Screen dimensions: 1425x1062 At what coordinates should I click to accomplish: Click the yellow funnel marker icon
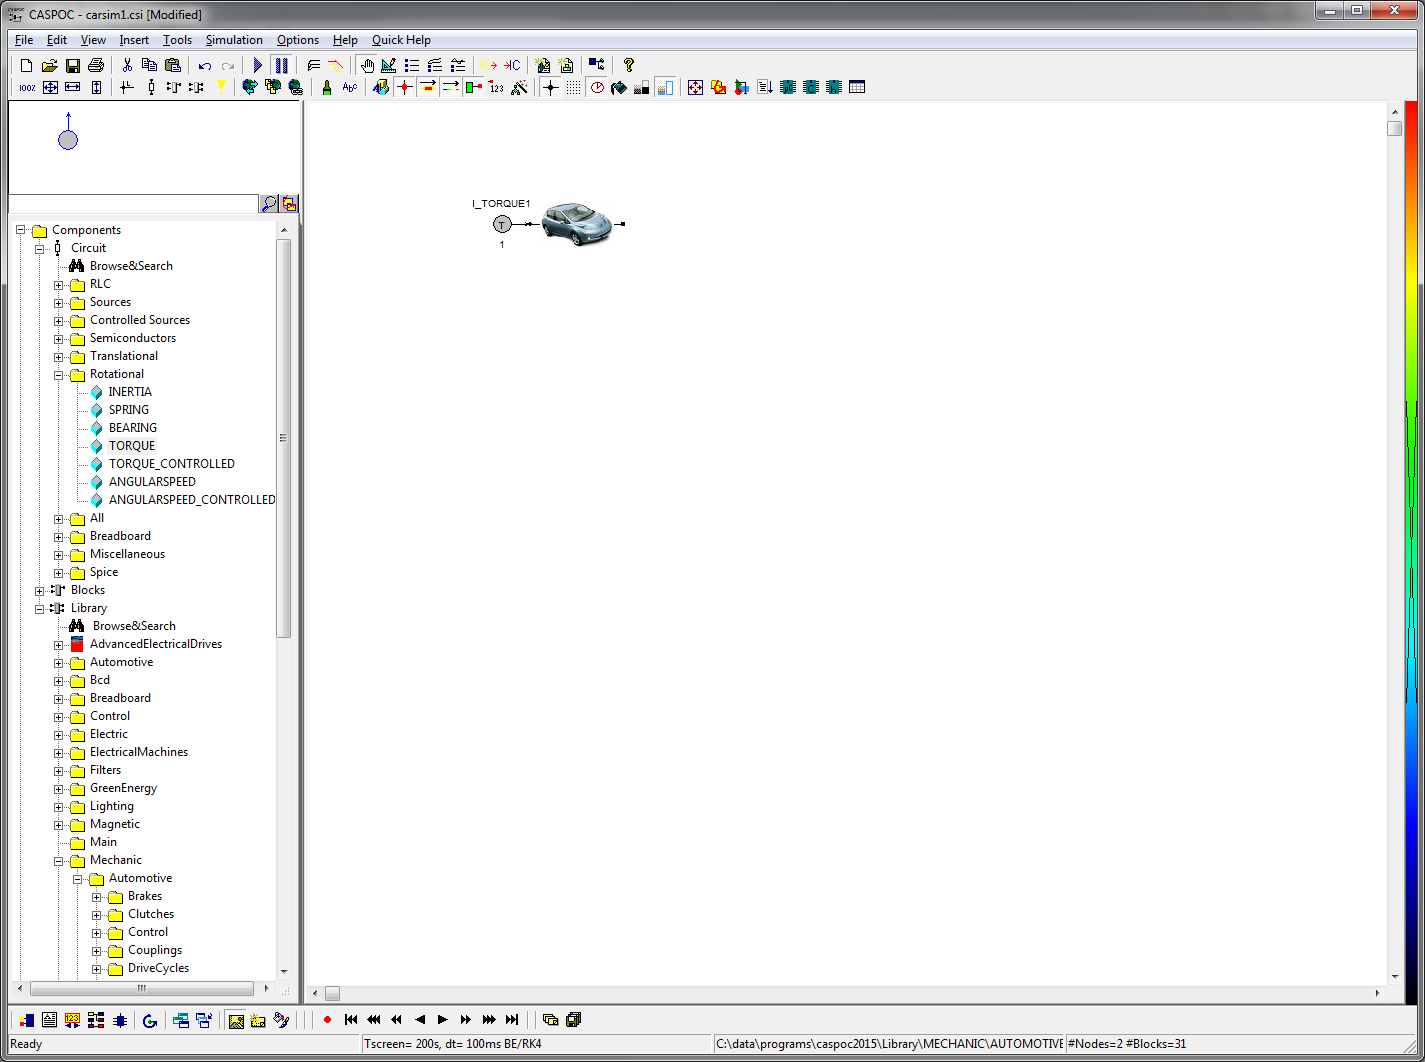coord(221,88)
